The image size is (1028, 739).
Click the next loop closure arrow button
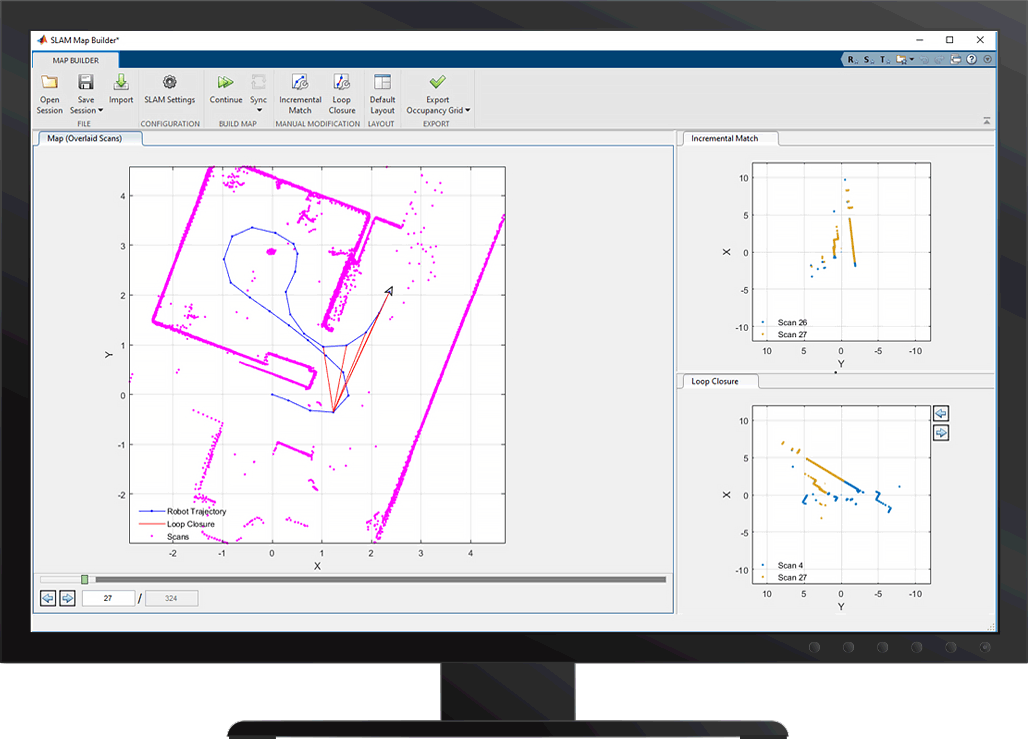pos(941,433)
